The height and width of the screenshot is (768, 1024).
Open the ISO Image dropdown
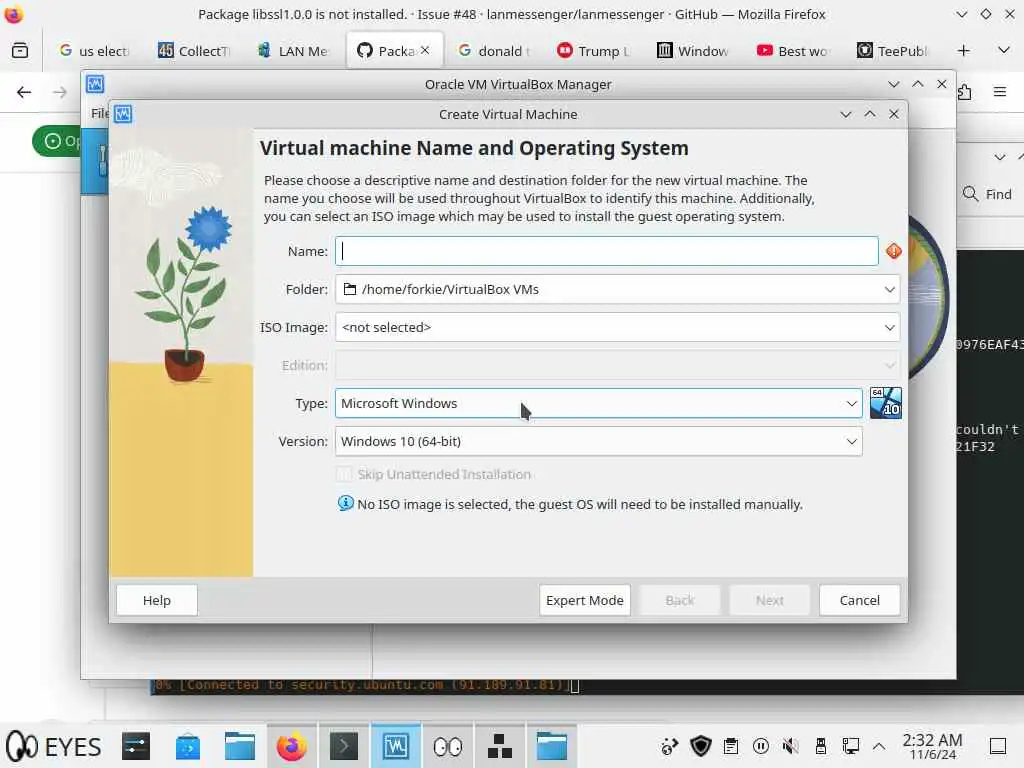tap(617, 327)
